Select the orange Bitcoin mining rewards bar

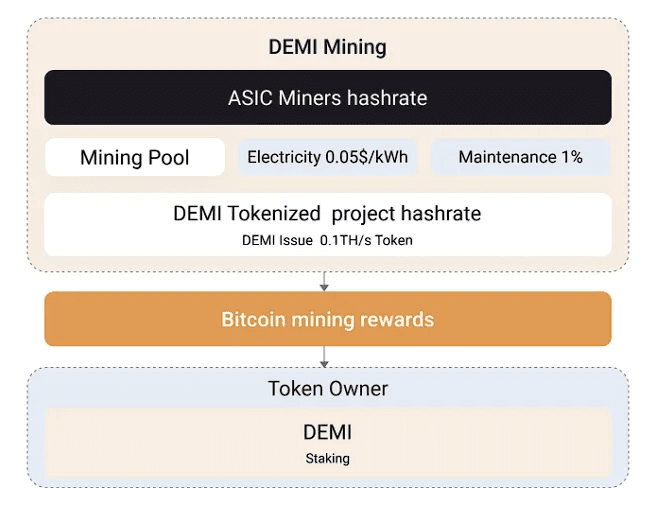pyautogui.click(x=328, y=319)
